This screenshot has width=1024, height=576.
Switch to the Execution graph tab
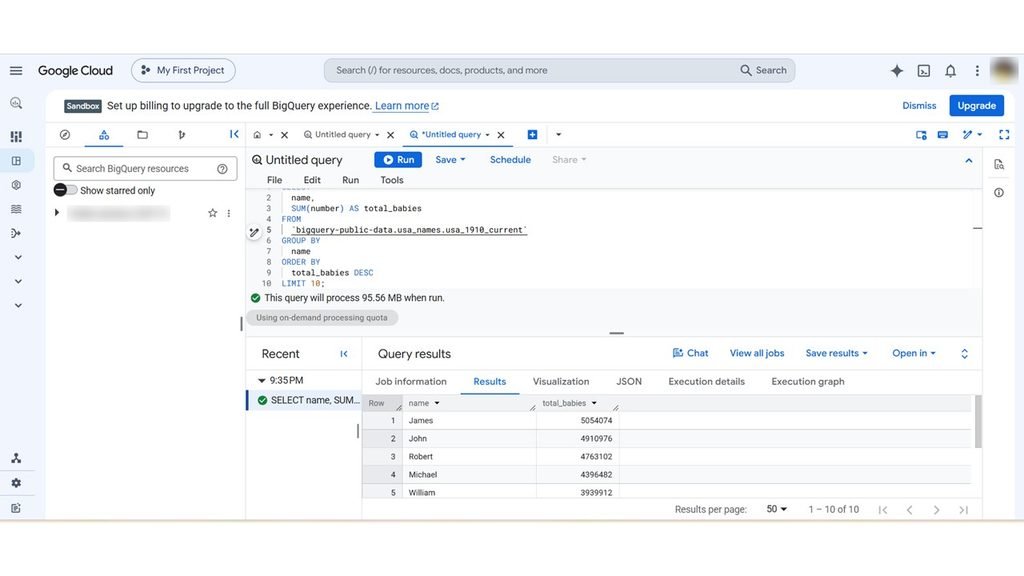pyautogui.click(x=808, y=381)
